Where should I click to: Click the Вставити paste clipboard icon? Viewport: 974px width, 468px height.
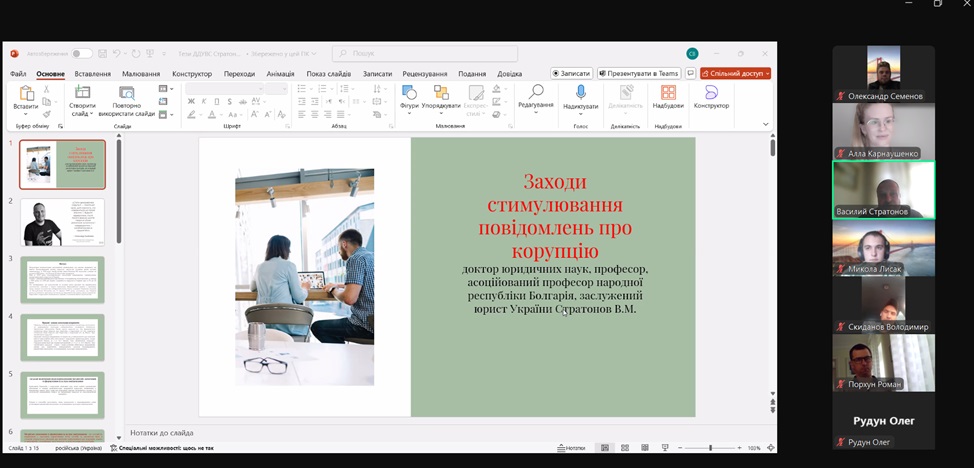tap(26, 93)
